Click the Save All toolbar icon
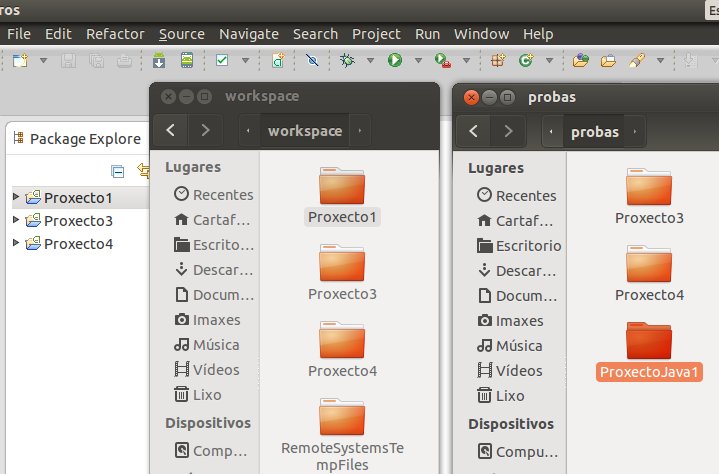The width and height of the screenshot is (719, 474). [96, 60]
